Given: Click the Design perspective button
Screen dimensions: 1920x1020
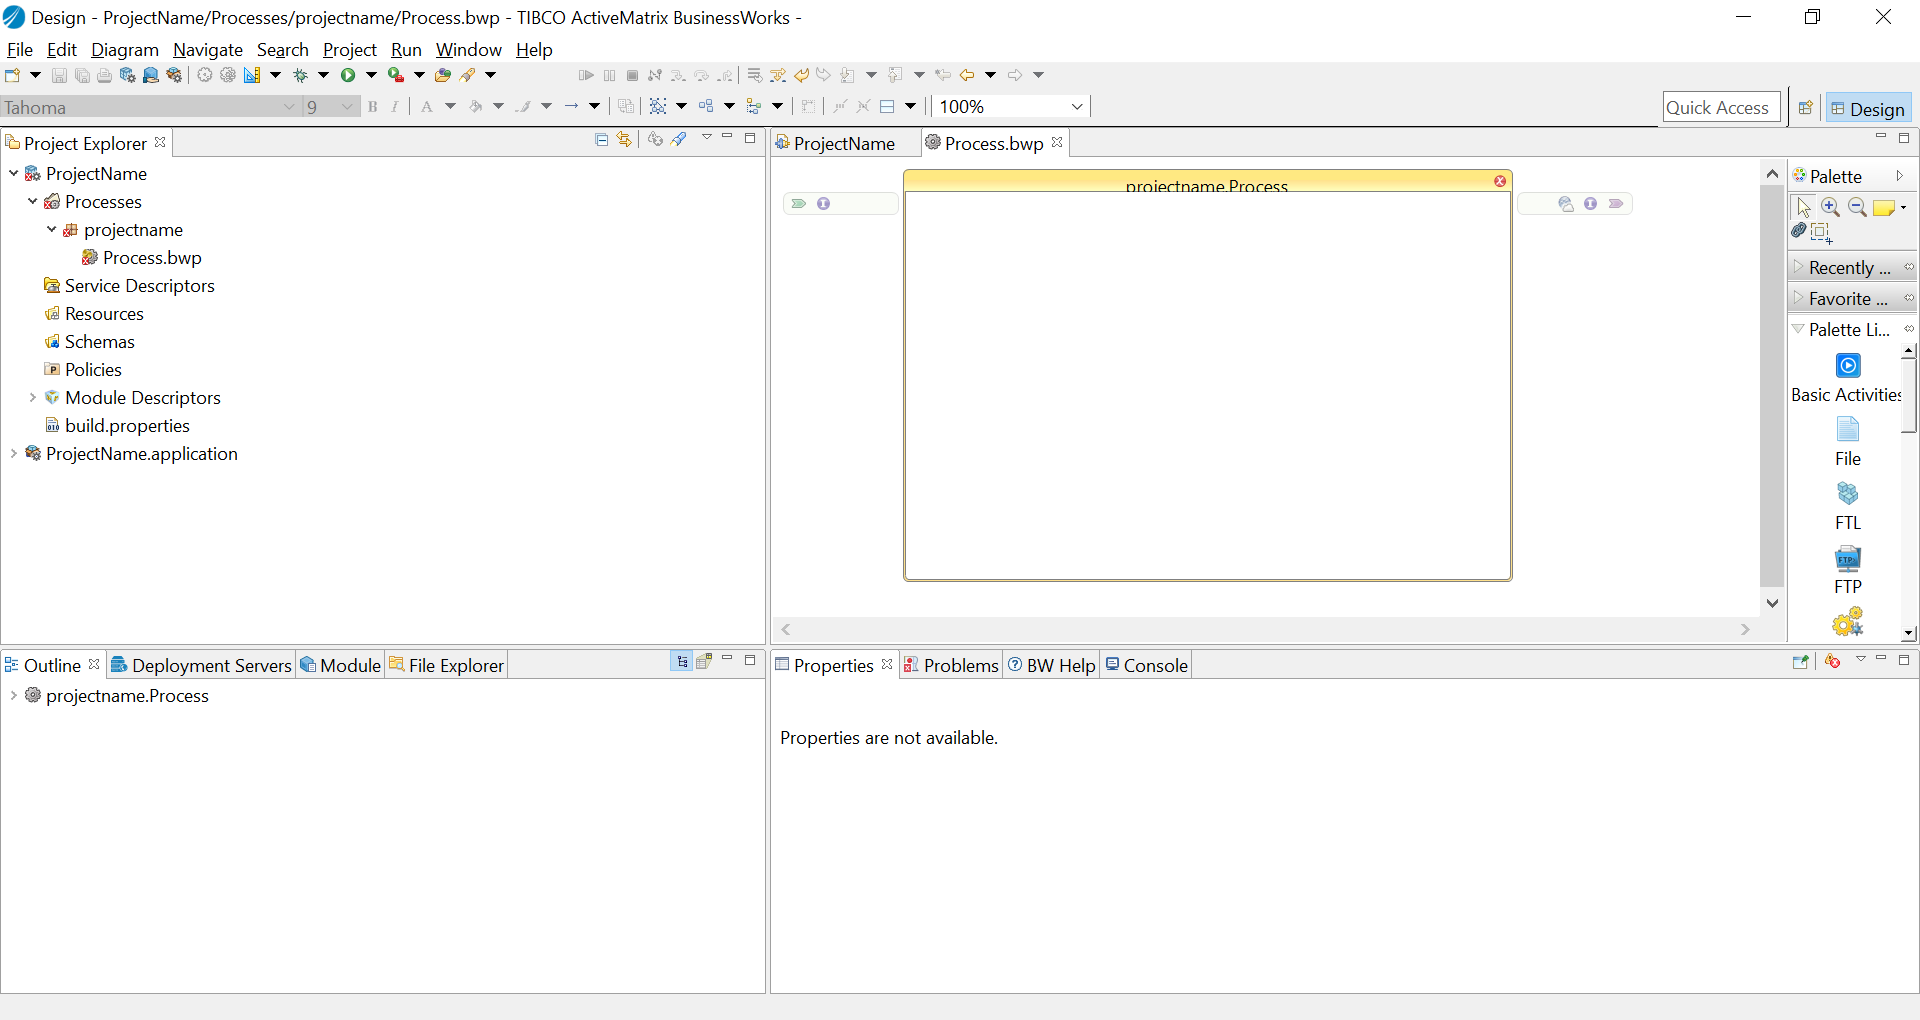Looking at the screenshot, I should pos(1868,108).
